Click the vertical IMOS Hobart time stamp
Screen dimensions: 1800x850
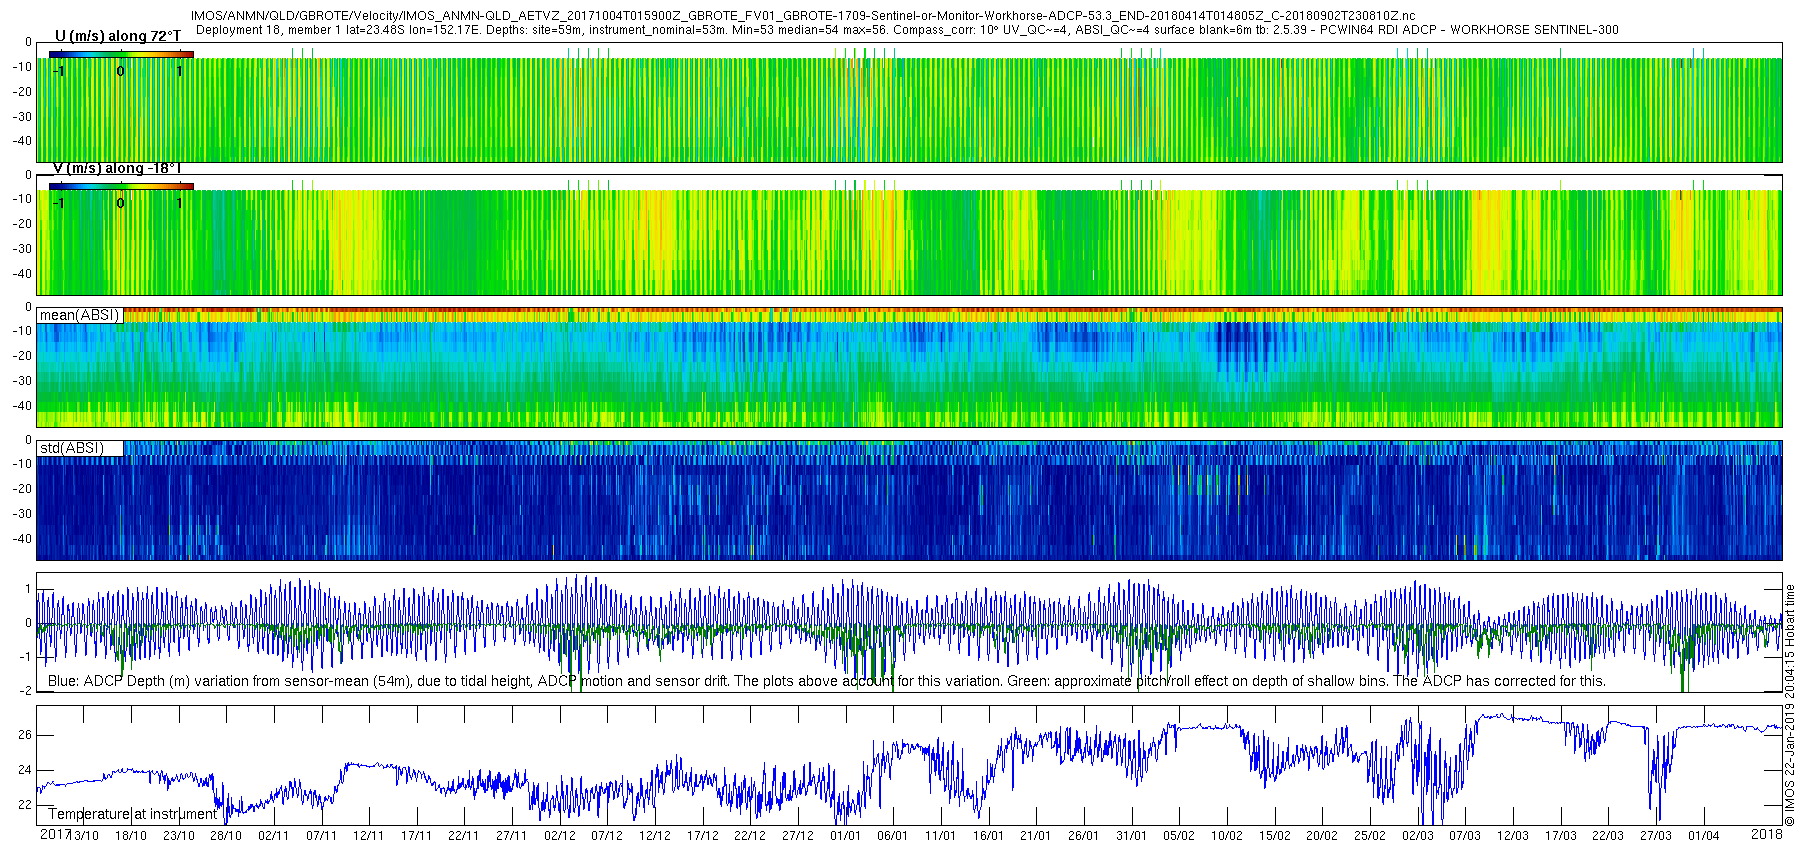[1790, 705]
